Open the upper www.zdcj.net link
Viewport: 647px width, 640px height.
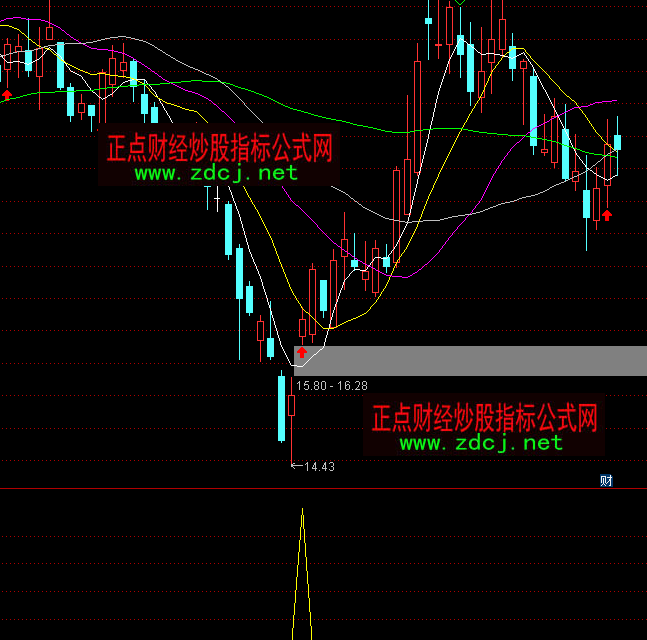pos(216,173)
